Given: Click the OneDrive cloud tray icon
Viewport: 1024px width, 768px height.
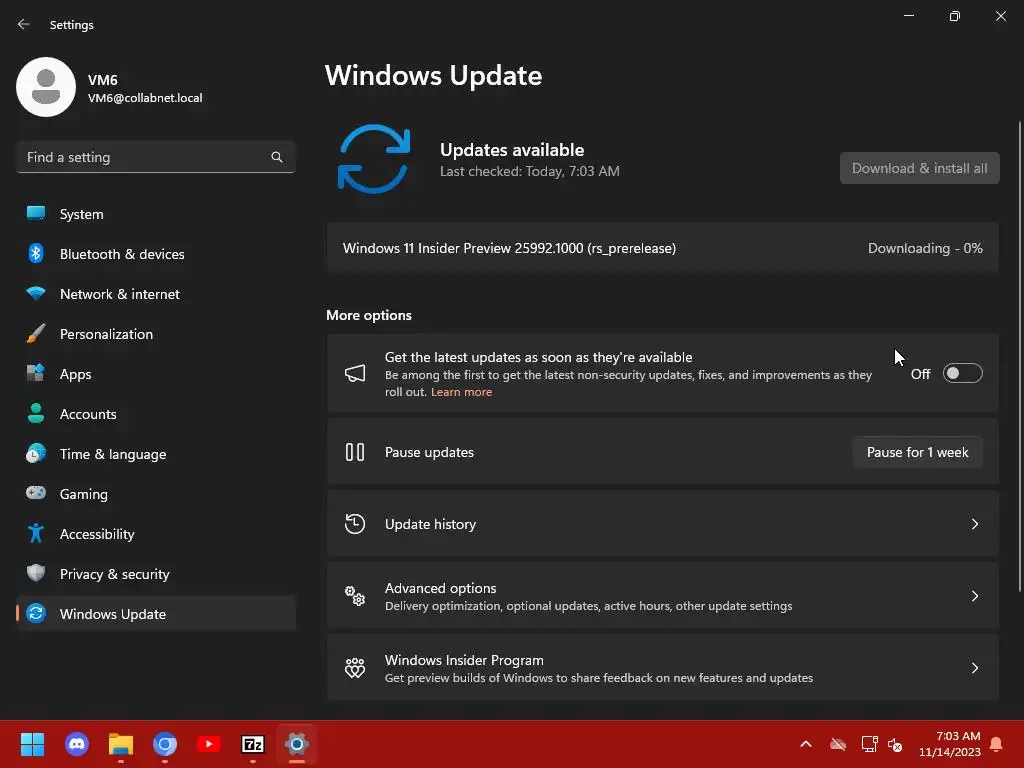Looking at the screenshot, I should pos(838,744).
